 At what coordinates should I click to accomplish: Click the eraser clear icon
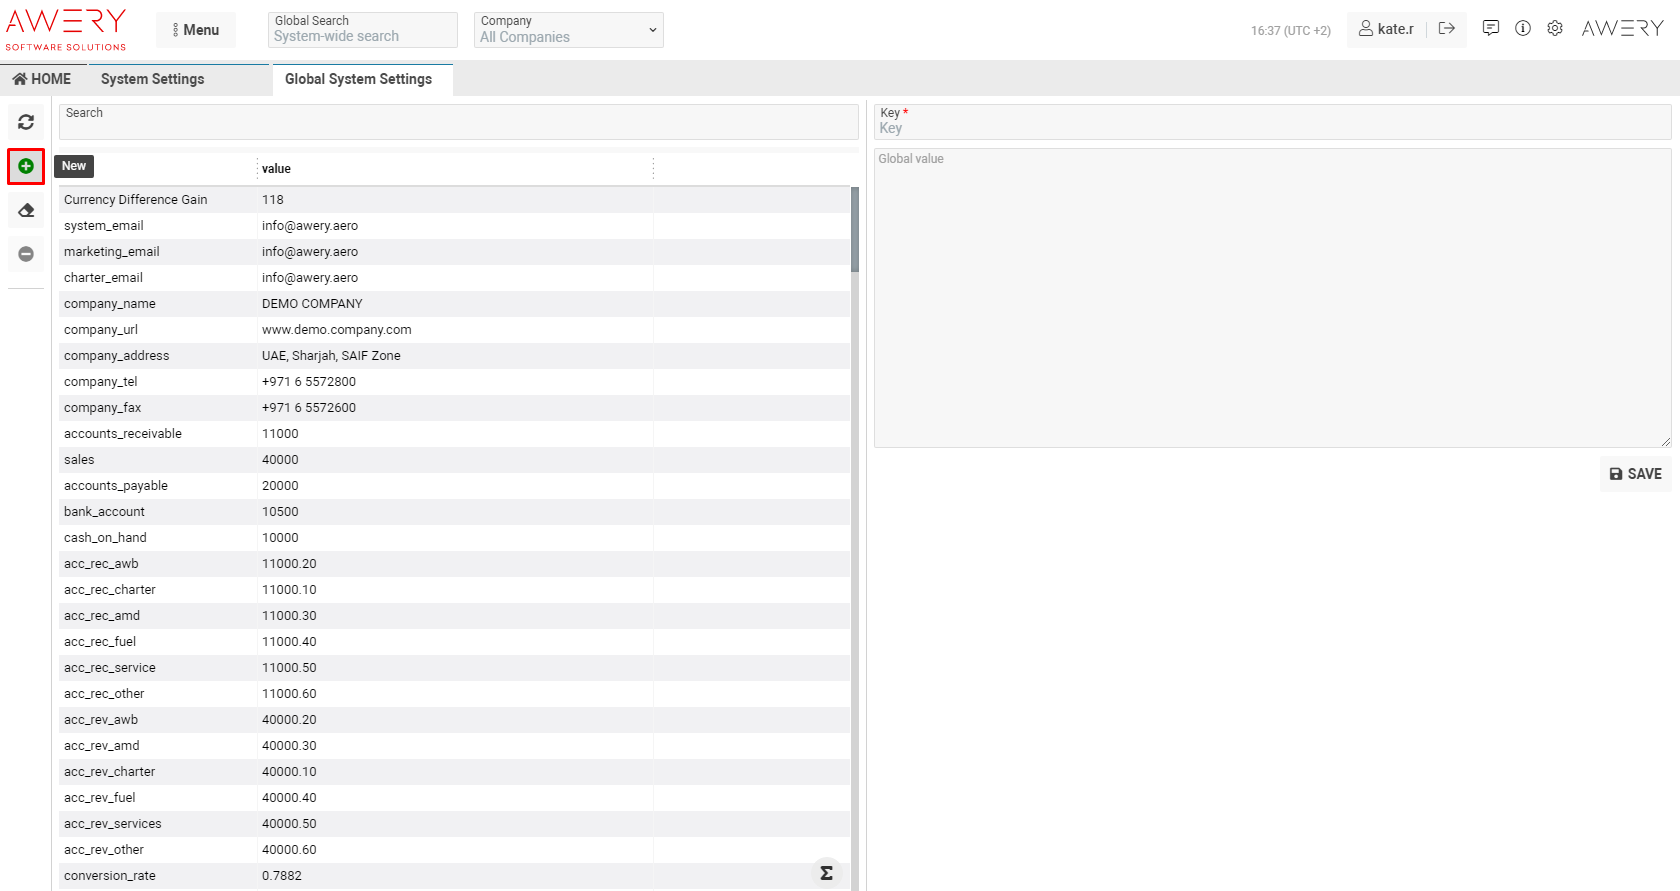tap(26, 210)
